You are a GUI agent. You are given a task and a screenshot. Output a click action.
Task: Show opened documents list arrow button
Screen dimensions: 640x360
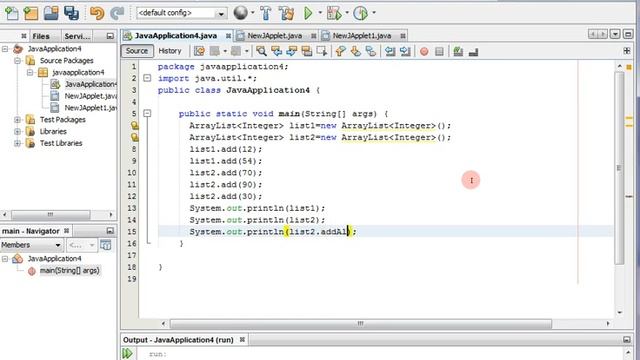click(x=615, y=34)
